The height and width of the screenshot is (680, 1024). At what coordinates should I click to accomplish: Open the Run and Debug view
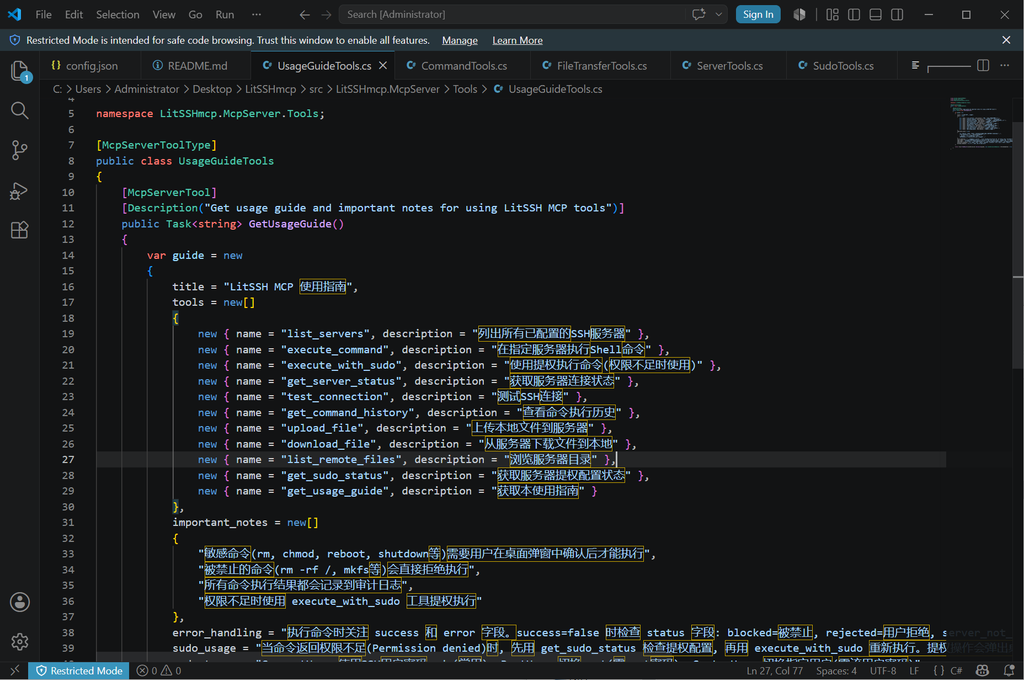pos(20,191)
